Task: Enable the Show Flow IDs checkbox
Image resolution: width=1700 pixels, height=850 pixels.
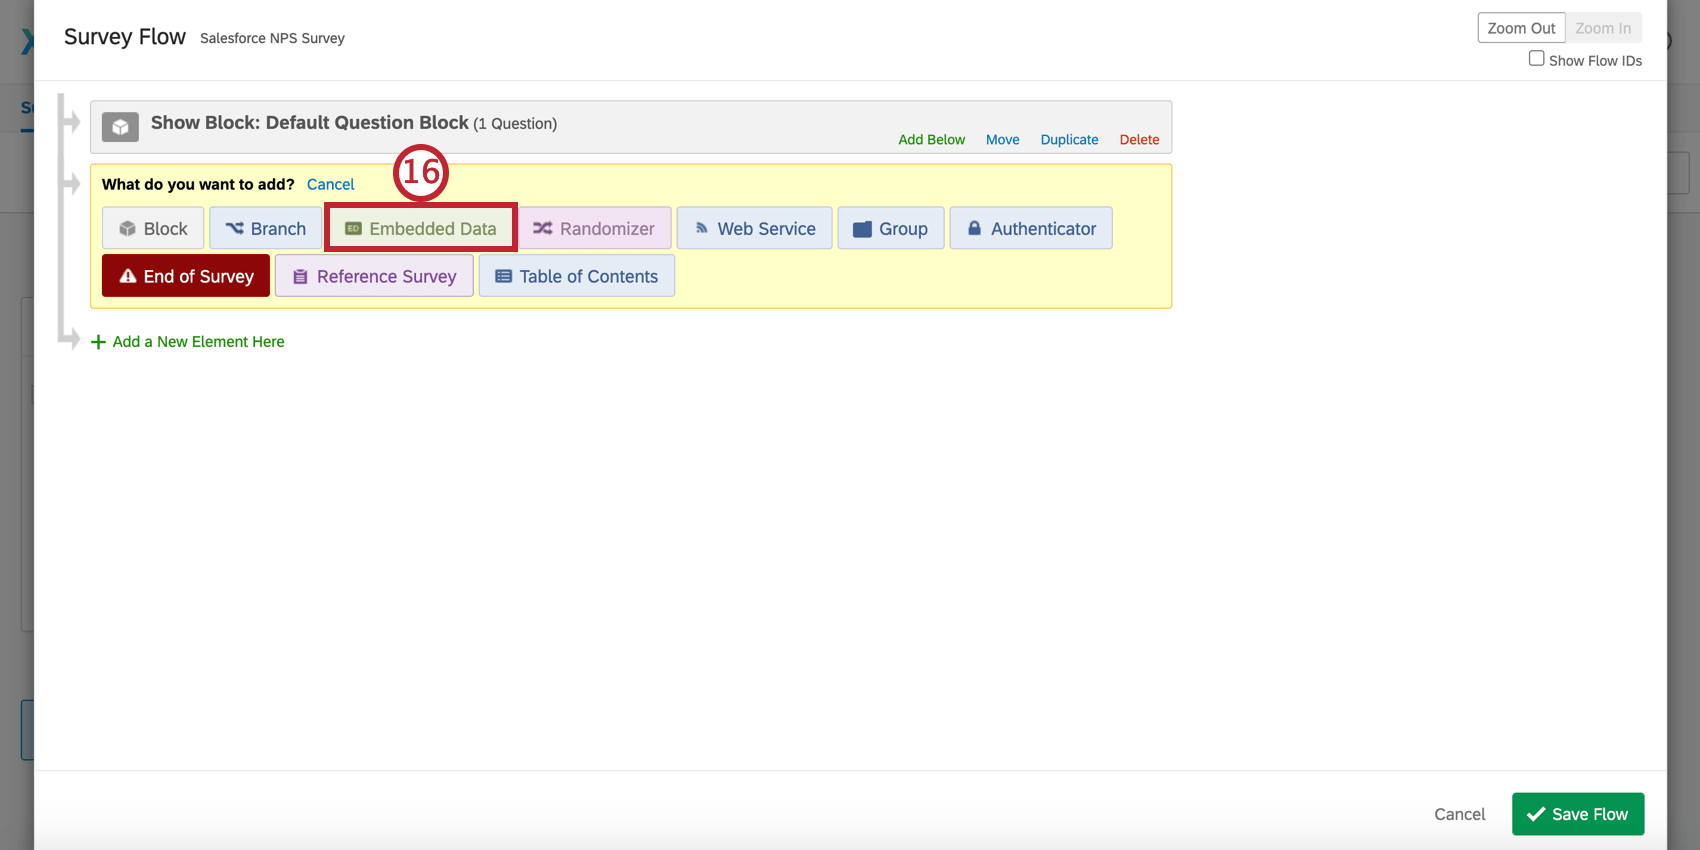Action: point(1536,59)
